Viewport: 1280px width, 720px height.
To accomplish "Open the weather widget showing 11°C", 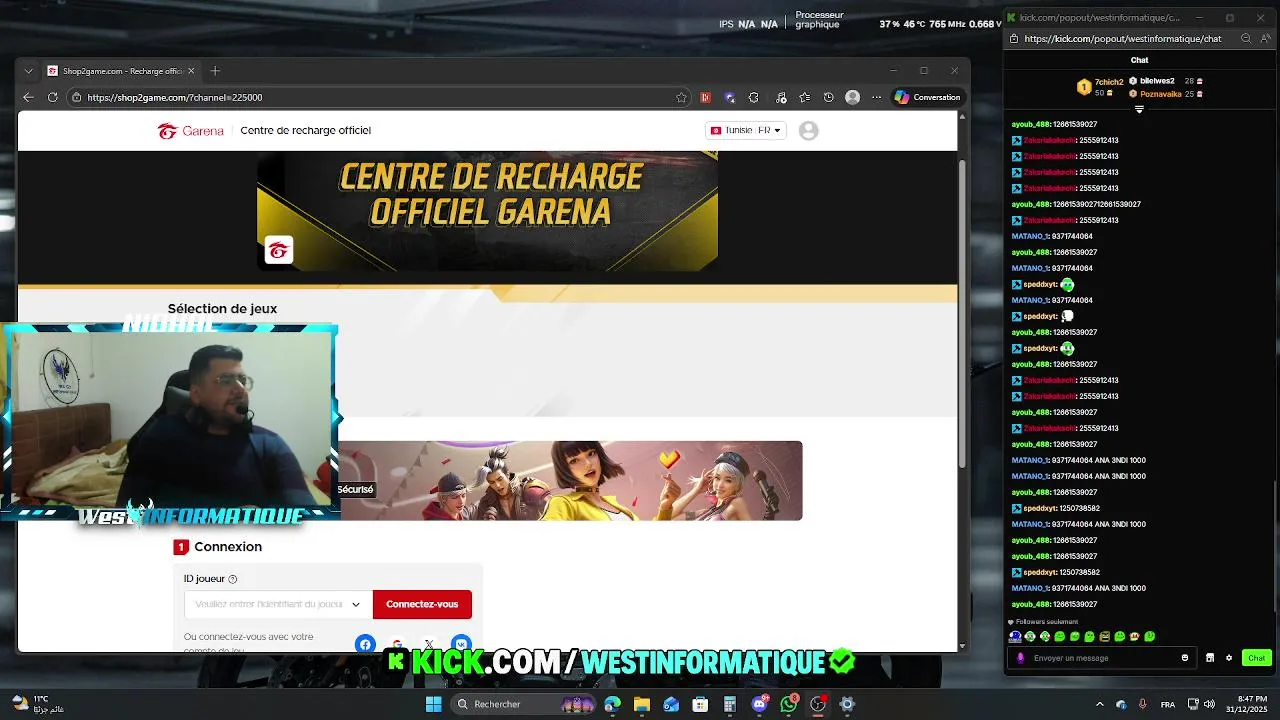I will coord(37,704).
